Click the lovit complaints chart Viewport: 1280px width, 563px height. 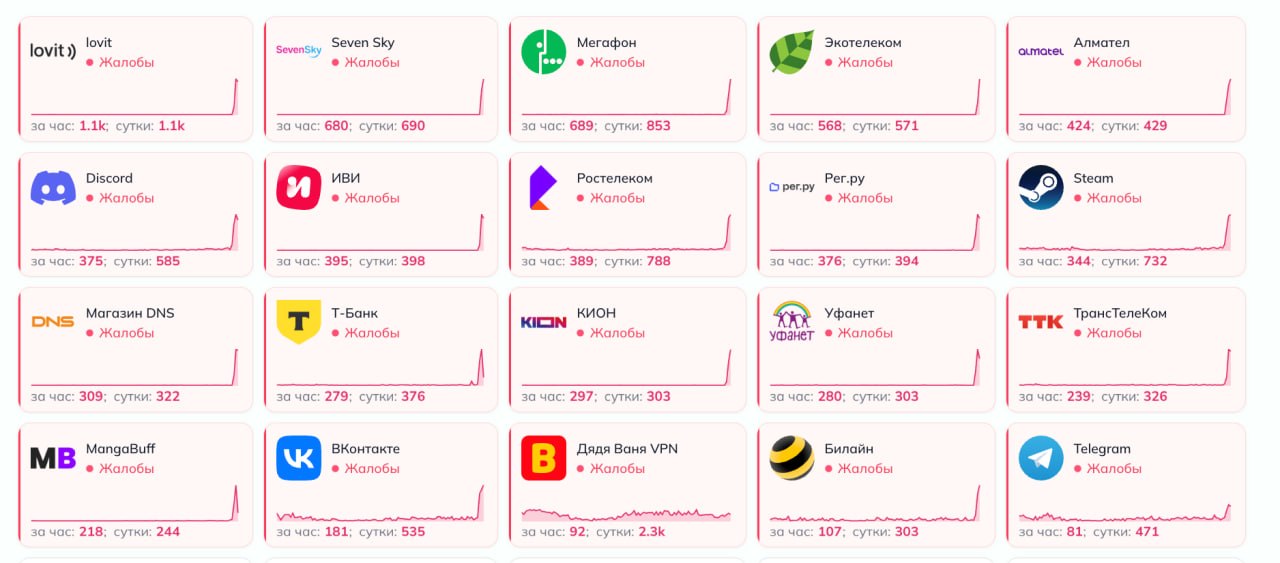click(x=135, y=96)
